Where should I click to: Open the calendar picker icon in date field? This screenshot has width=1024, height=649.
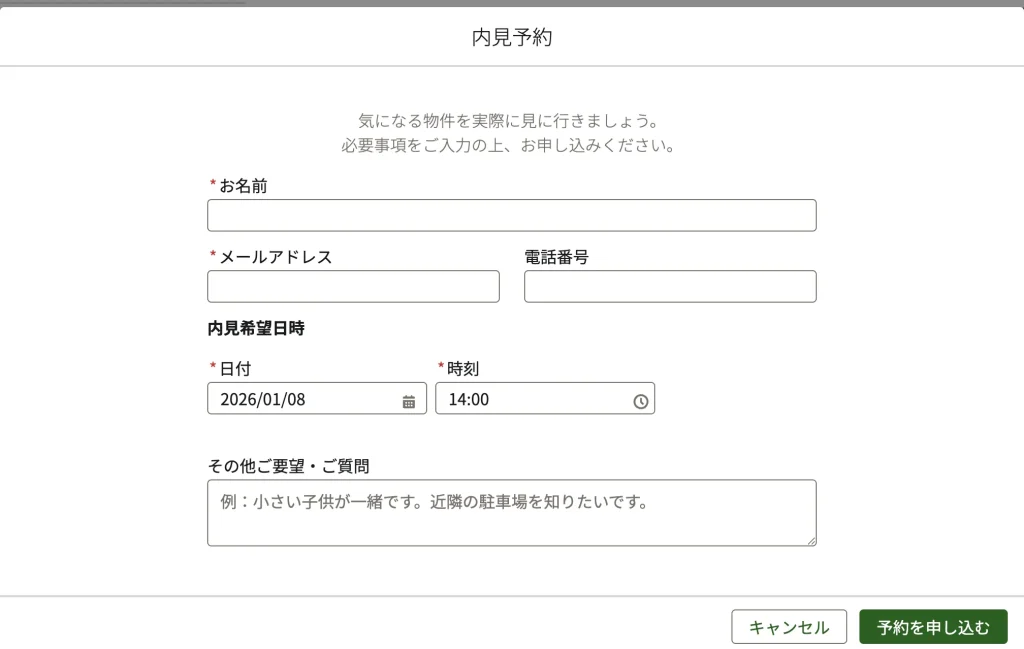pyautogui.click(x=408, y=401)
